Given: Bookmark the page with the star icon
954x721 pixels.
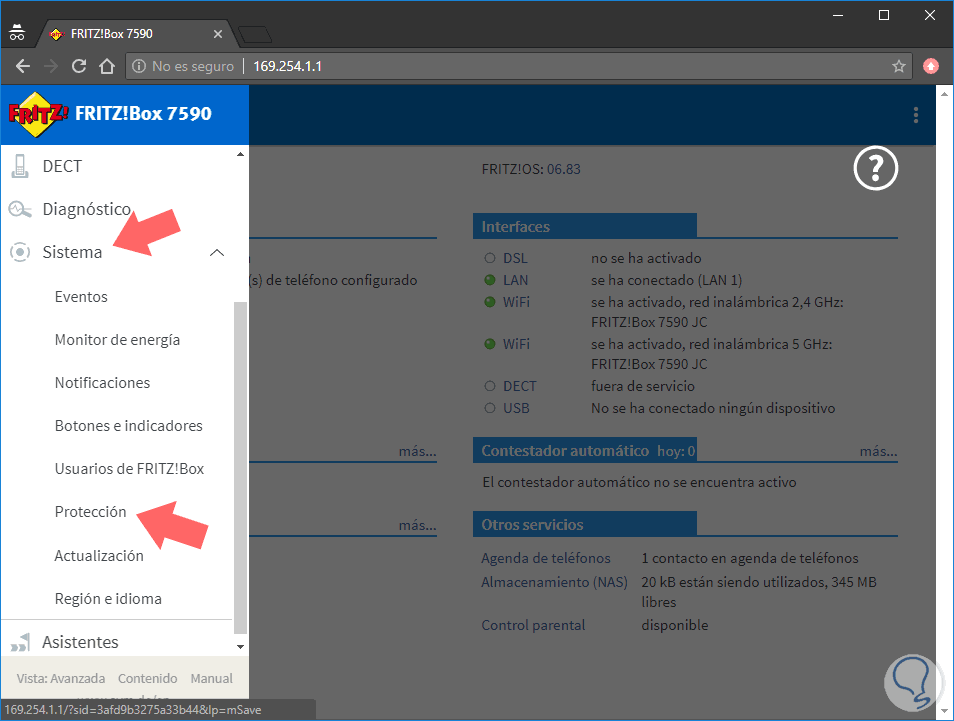Looking at the screenshot, I should [x=899, y=66].
